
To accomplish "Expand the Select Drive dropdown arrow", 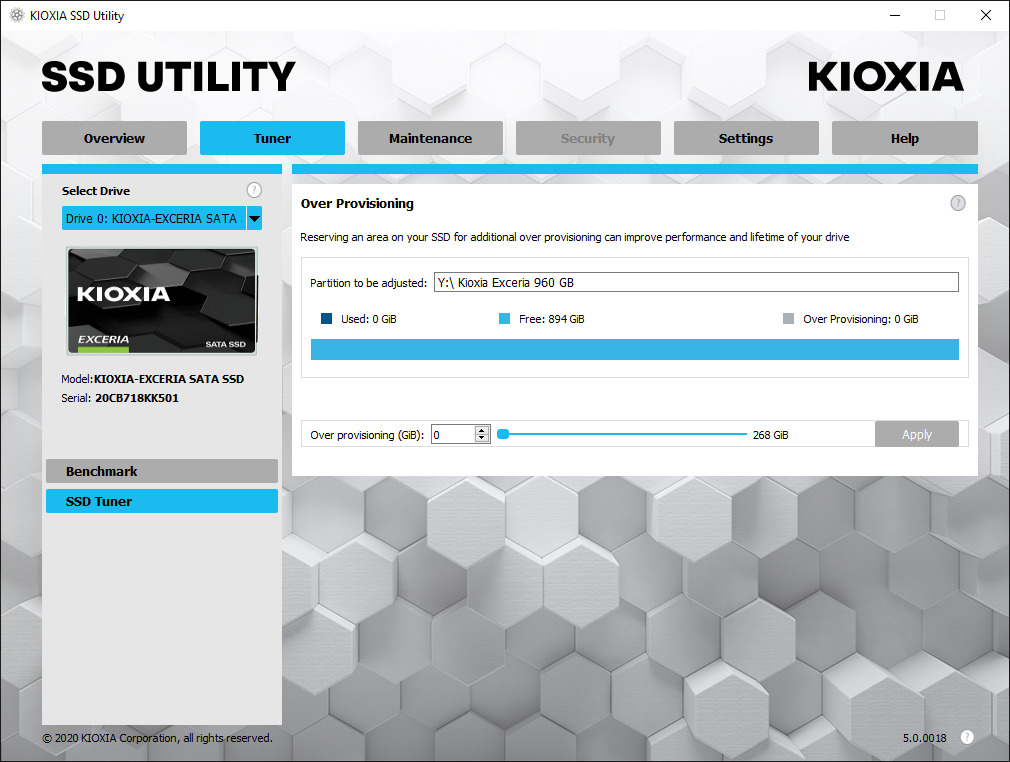I will (x=254, y=219).
